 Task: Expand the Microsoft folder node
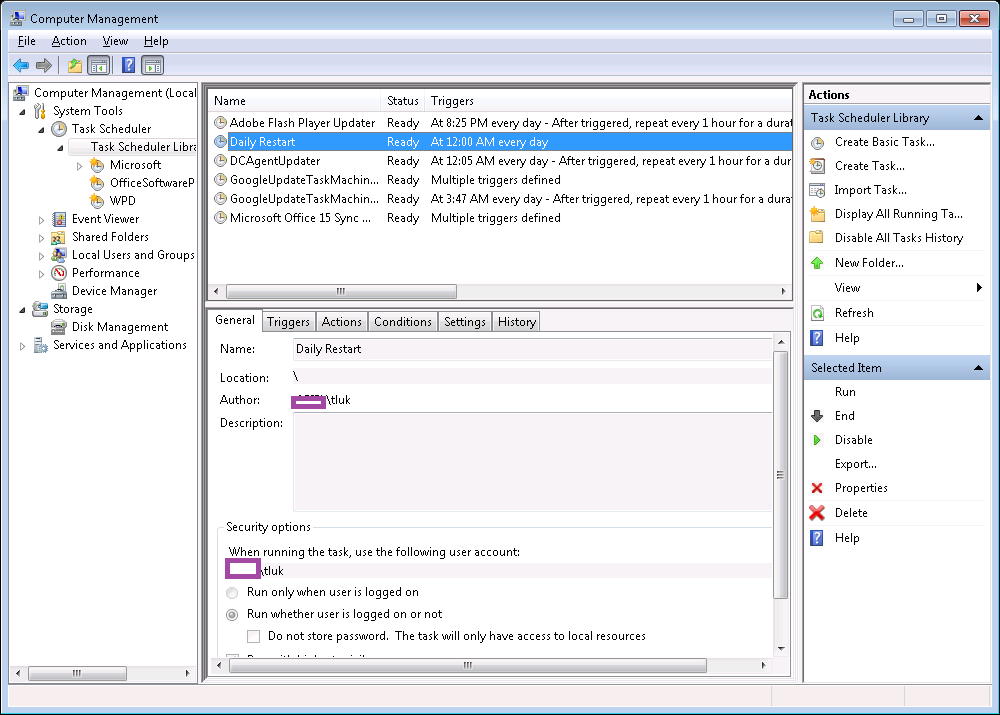[x=80, y=165]
